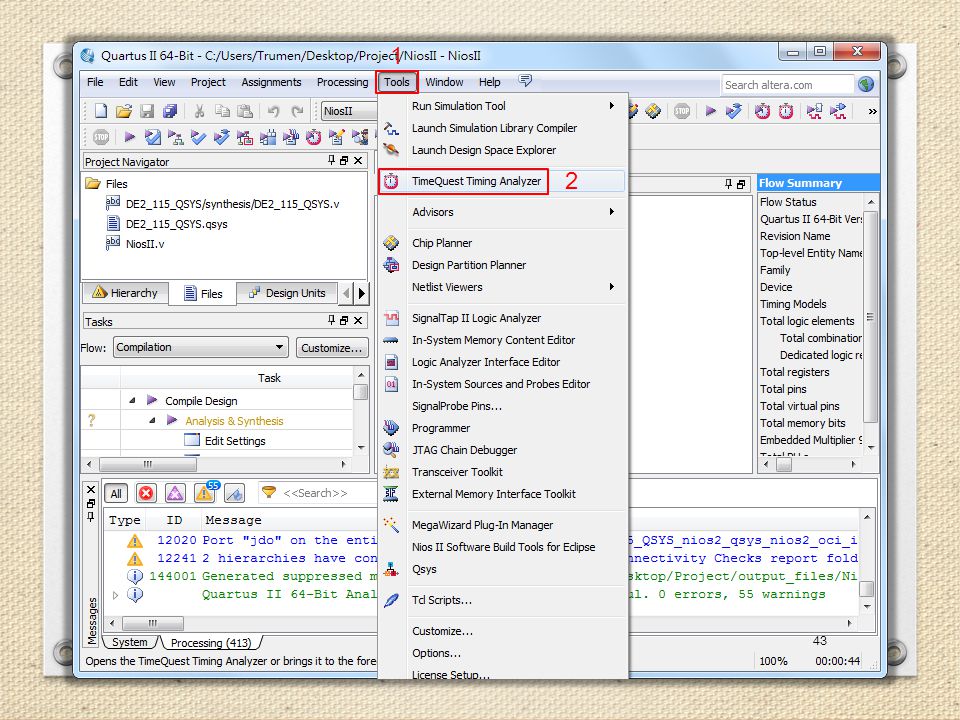960x720 pixels.
Task: Click the EDA Netlist Writer pencil icon
Action: coord(337,137)
